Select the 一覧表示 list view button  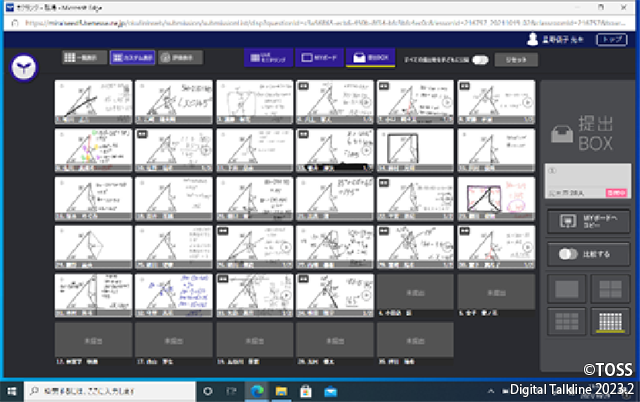point(82,59)
